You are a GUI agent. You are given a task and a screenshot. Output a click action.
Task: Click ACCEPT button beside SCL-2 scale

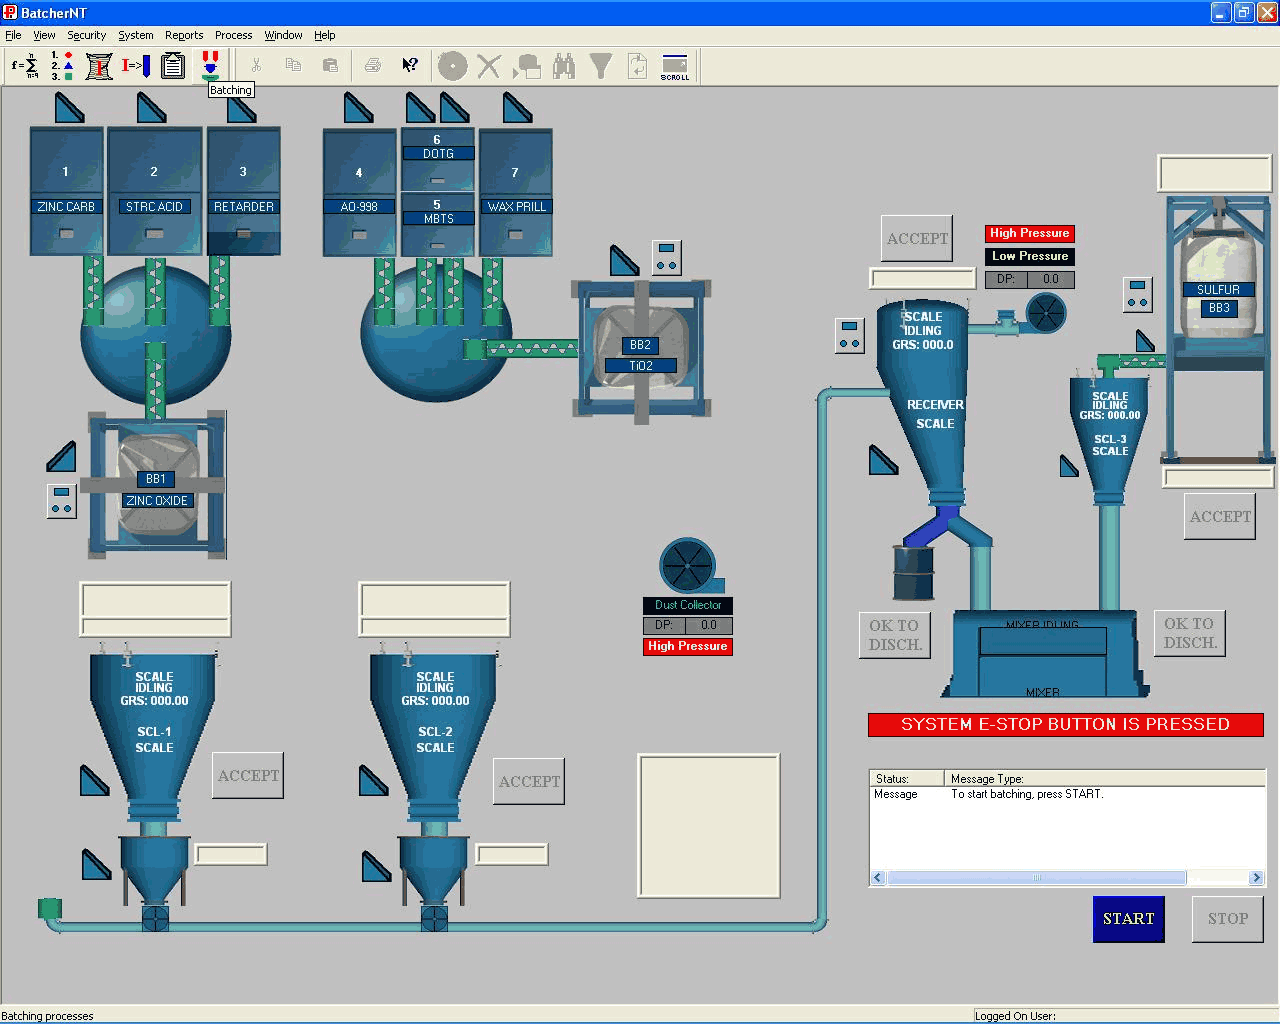pos(529,782)
